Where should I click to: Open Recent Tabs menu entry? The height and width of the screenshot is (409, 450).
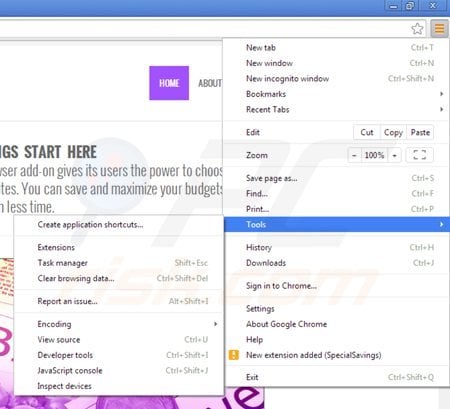click(337, 109)
